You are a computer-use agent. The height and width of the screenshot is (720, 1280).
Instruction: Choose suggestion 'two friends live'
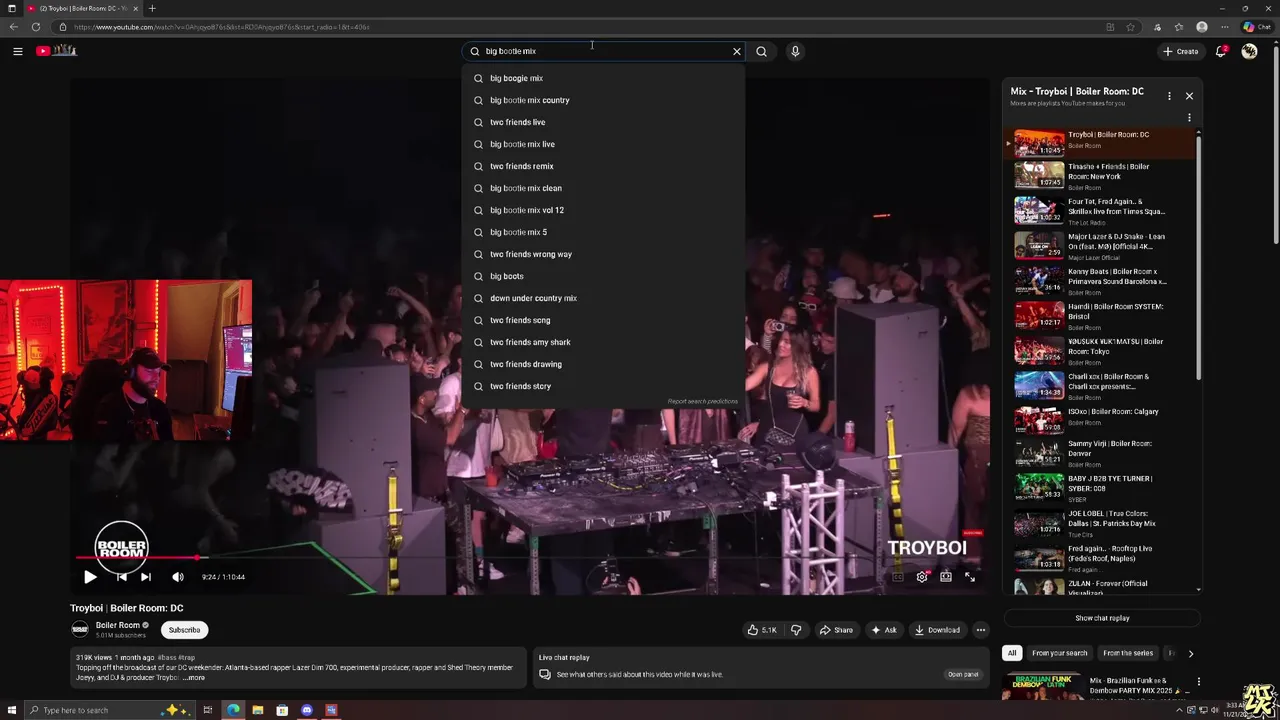[x=603, y=122]
